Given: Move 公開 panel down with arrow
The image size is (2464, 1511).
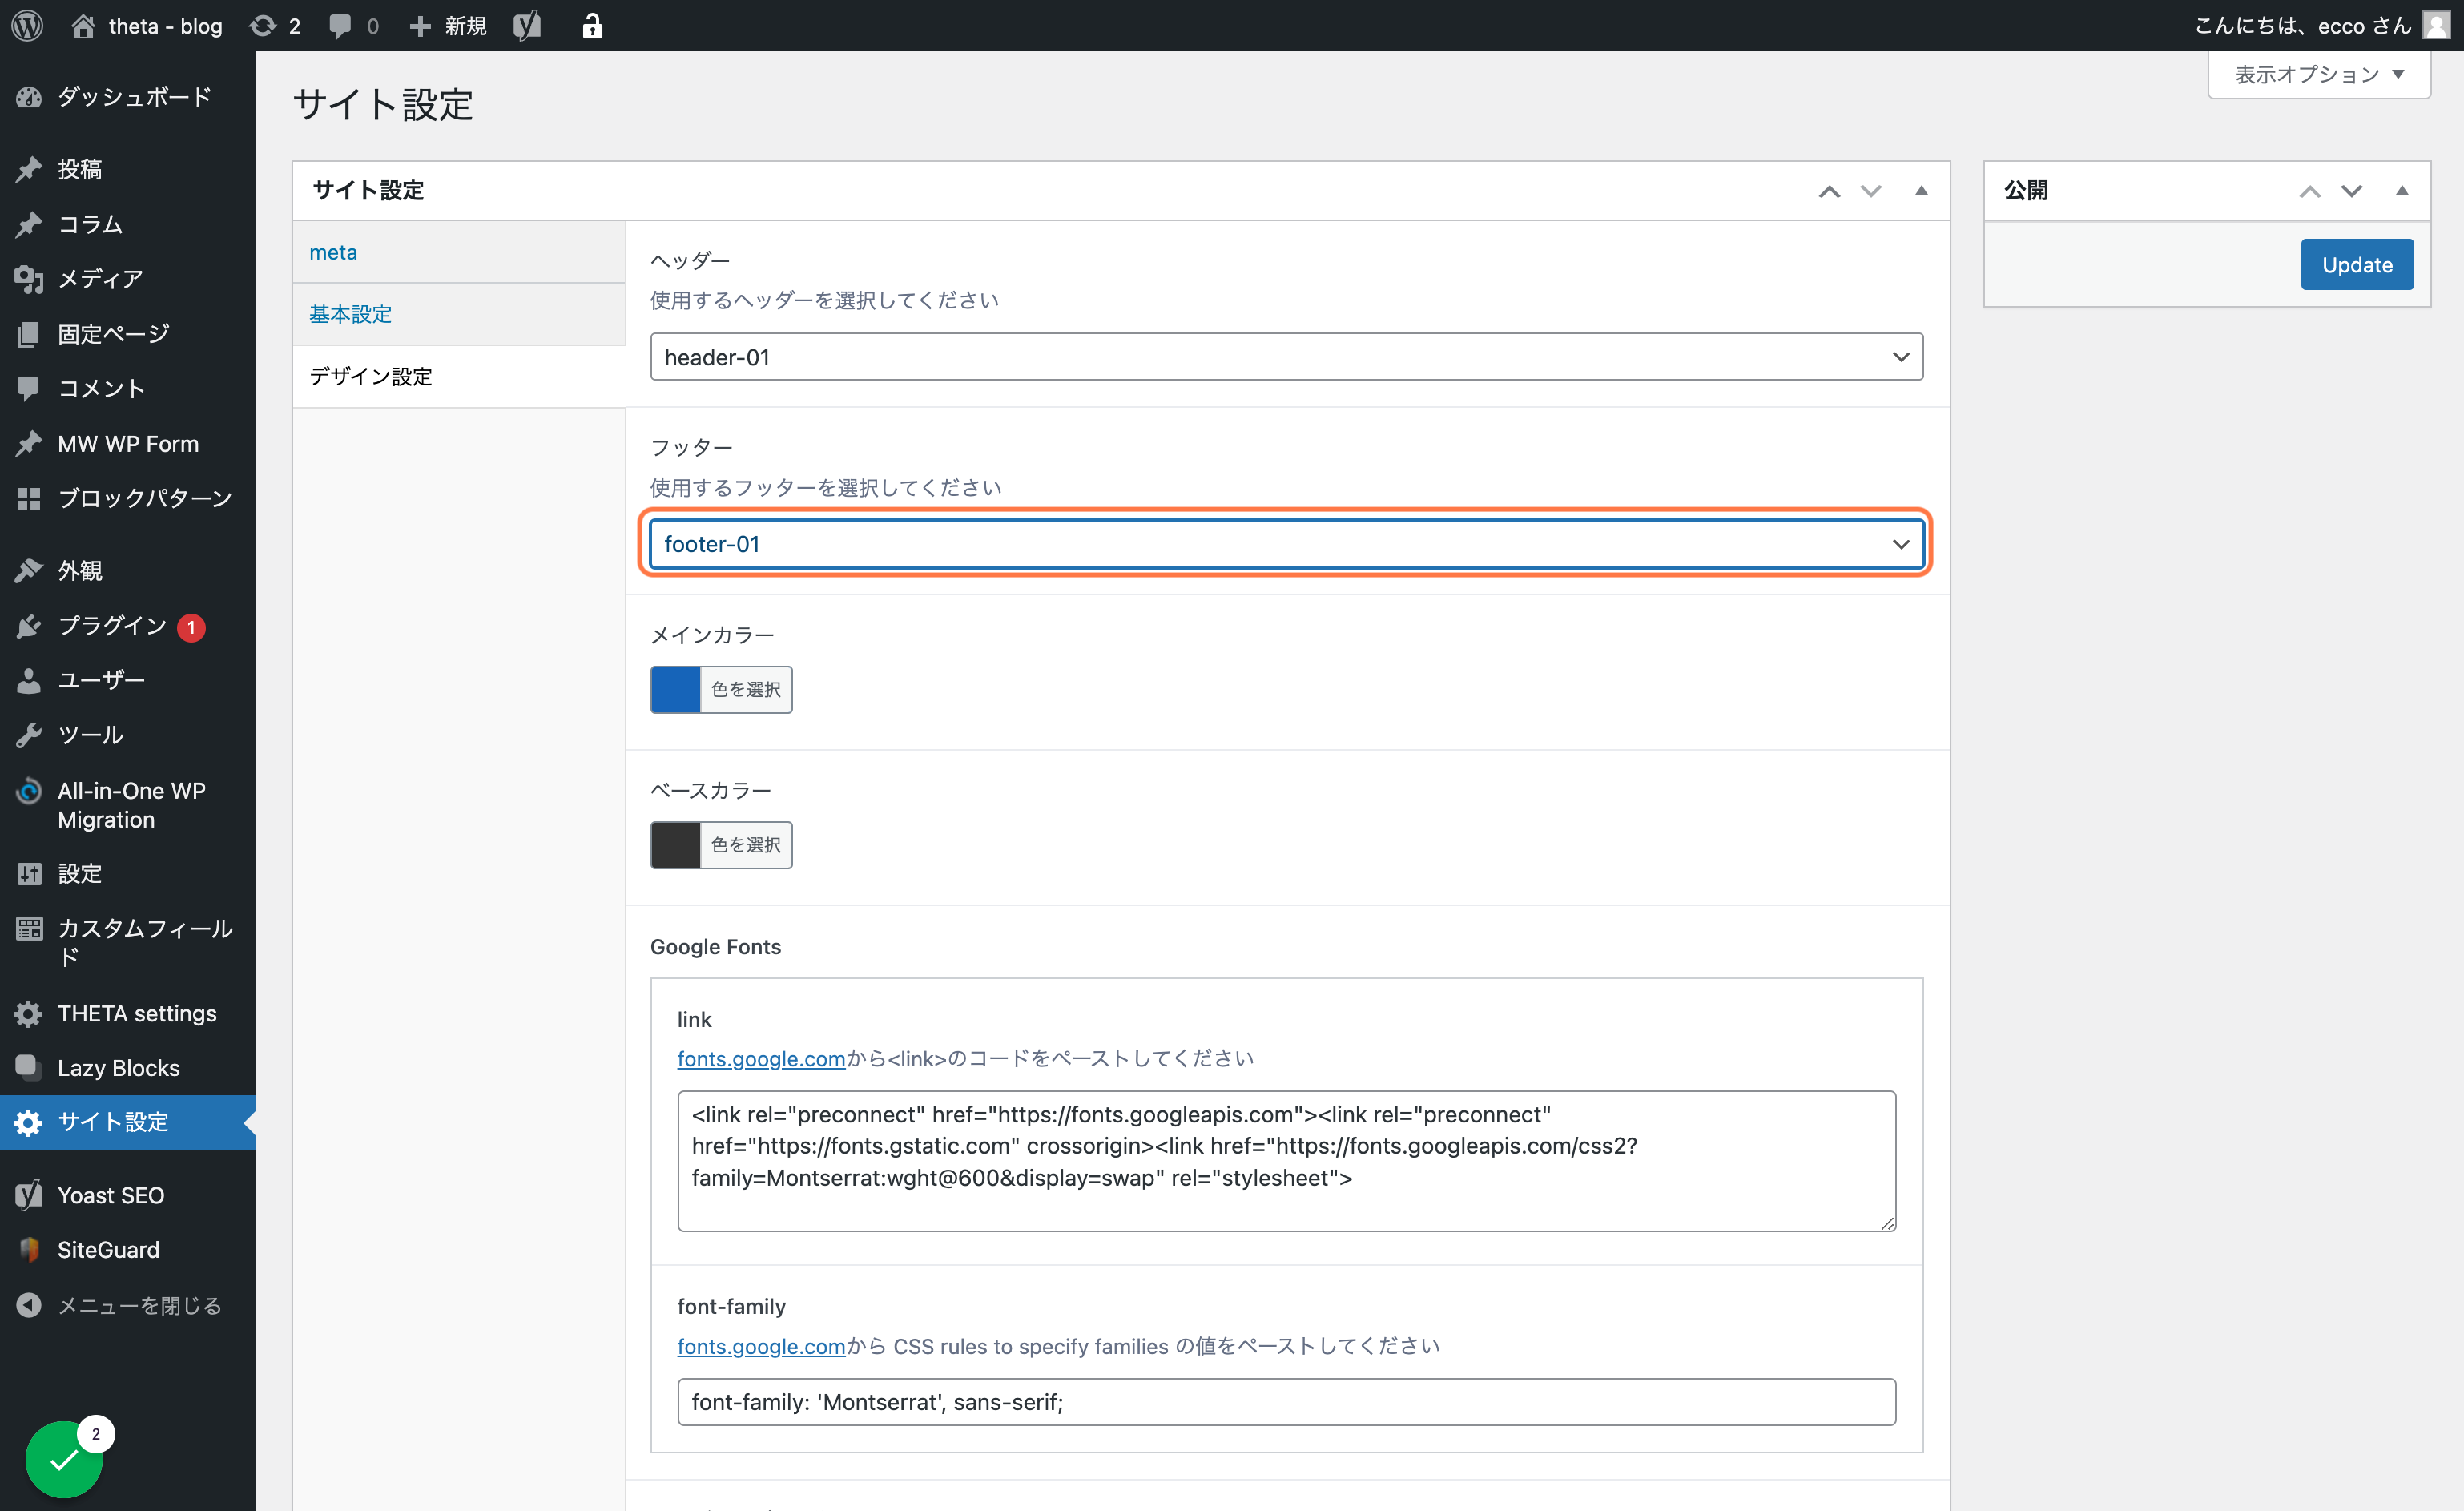Looking at the screenshot, I should [2351, 191].
